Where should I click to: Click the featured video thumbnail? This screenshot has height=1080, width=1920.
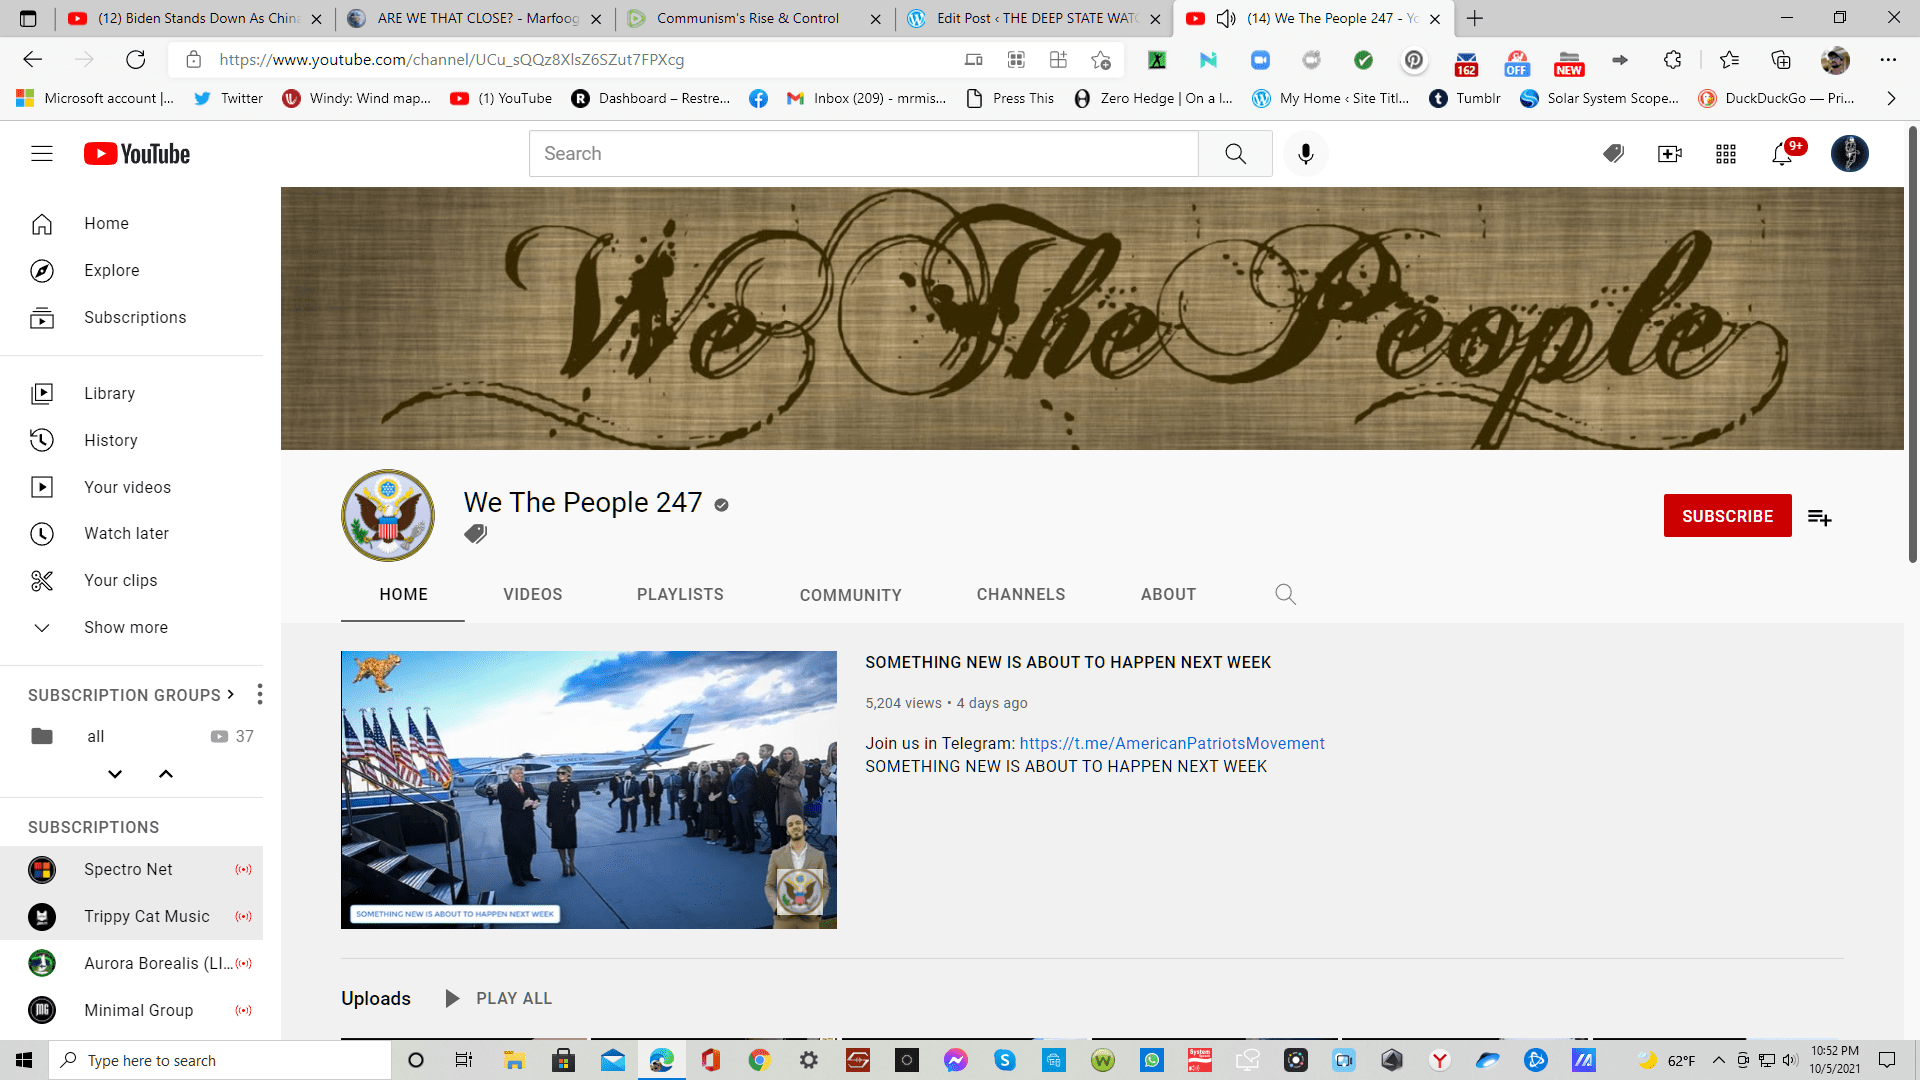click(588, 790)
